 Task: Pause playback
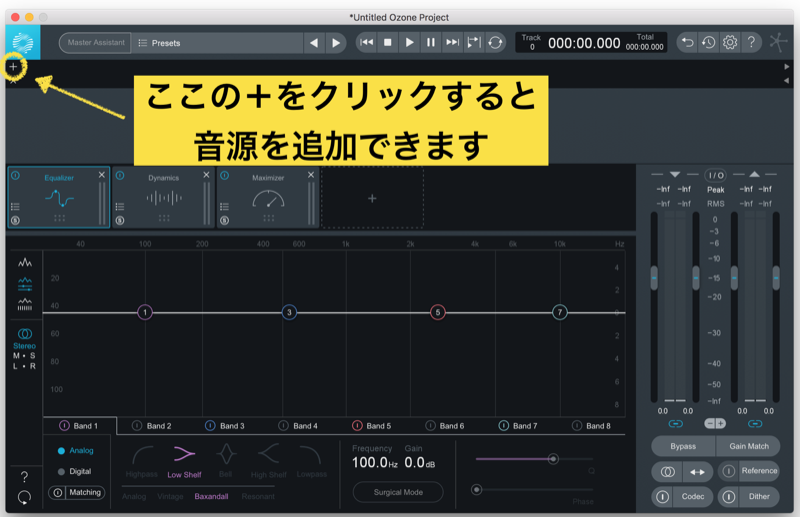pos(431,42)
